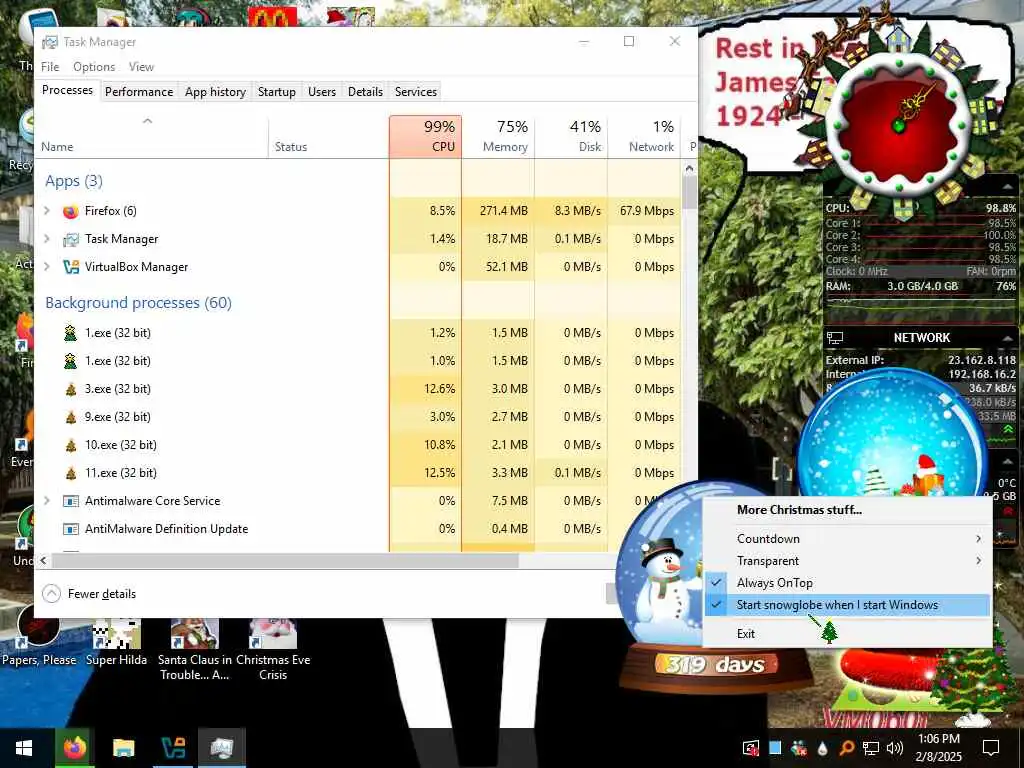Image resolution: width=1024 pixels, height=768 pixels.
Task: Sort by Name column header
Action: click(x=152, y=136)
